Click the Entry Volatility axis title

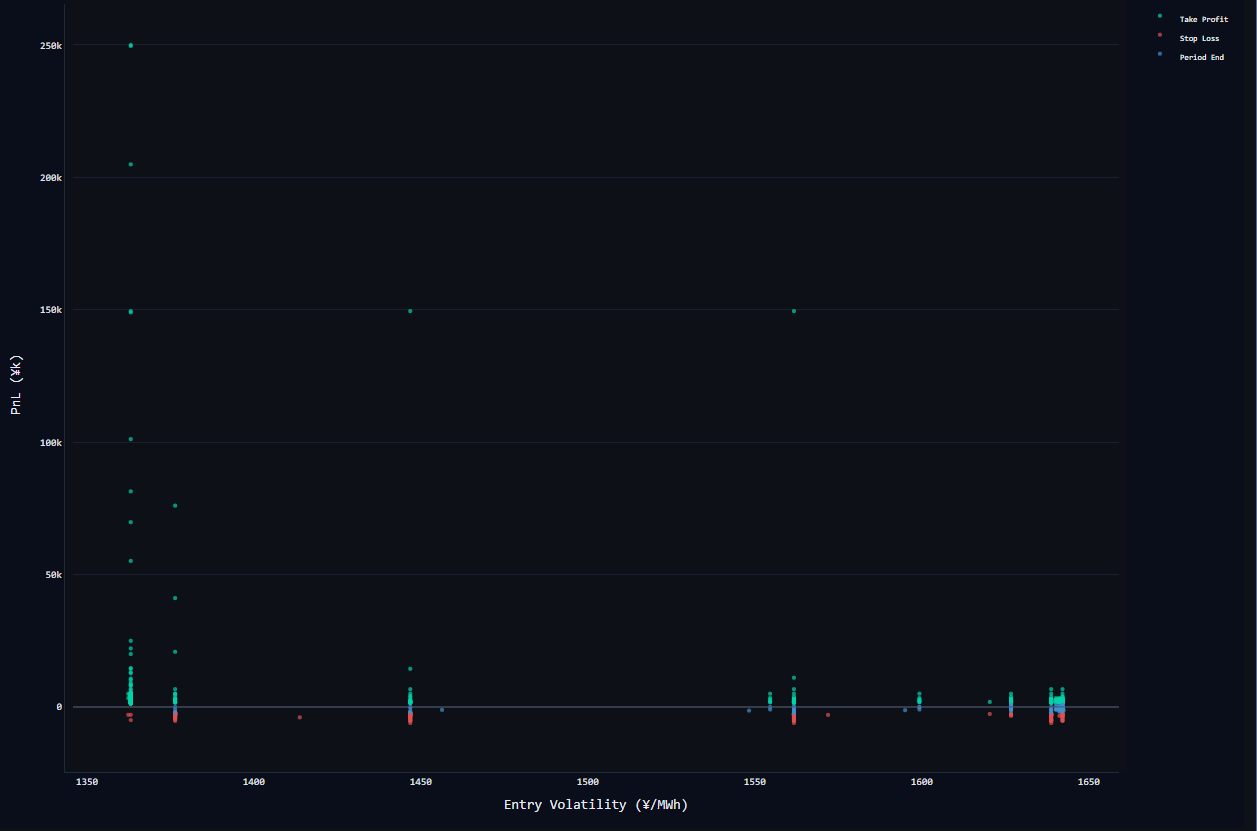pos(596,804)
